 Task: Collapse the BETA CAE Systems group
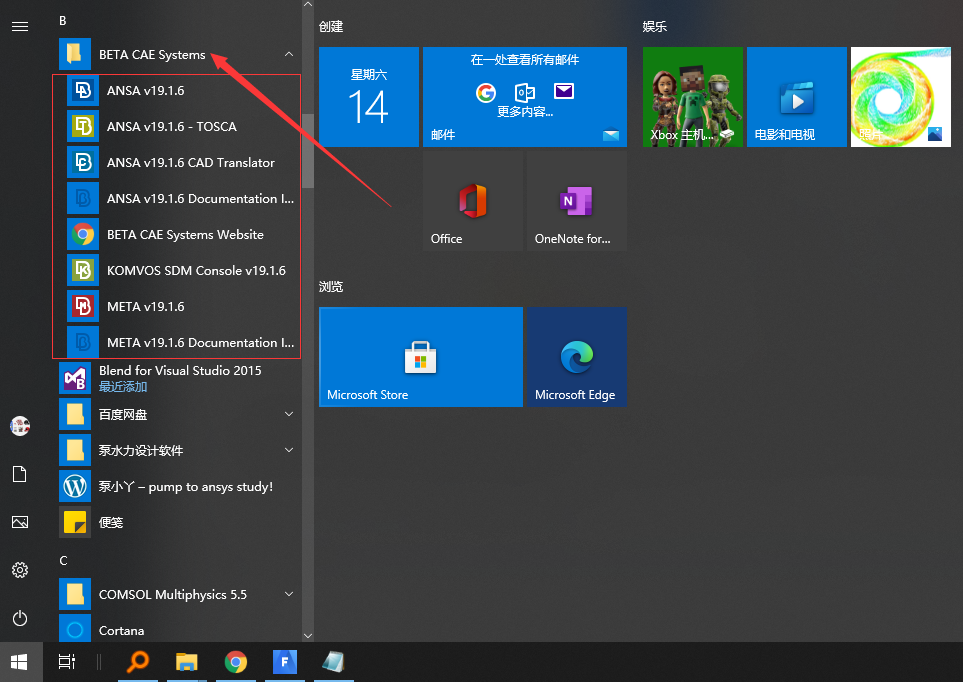coord(287,55)
